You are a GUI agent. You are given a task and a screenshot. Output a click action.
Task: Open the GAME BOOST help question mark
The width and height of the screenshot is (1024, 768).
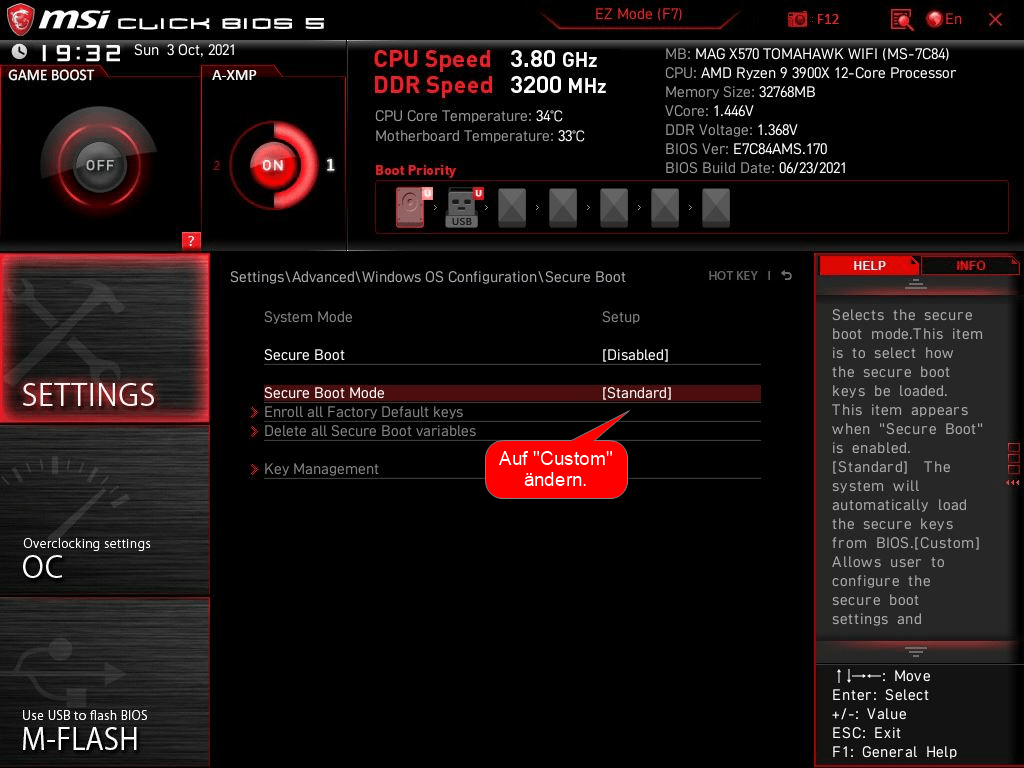(x=191, y=240)
